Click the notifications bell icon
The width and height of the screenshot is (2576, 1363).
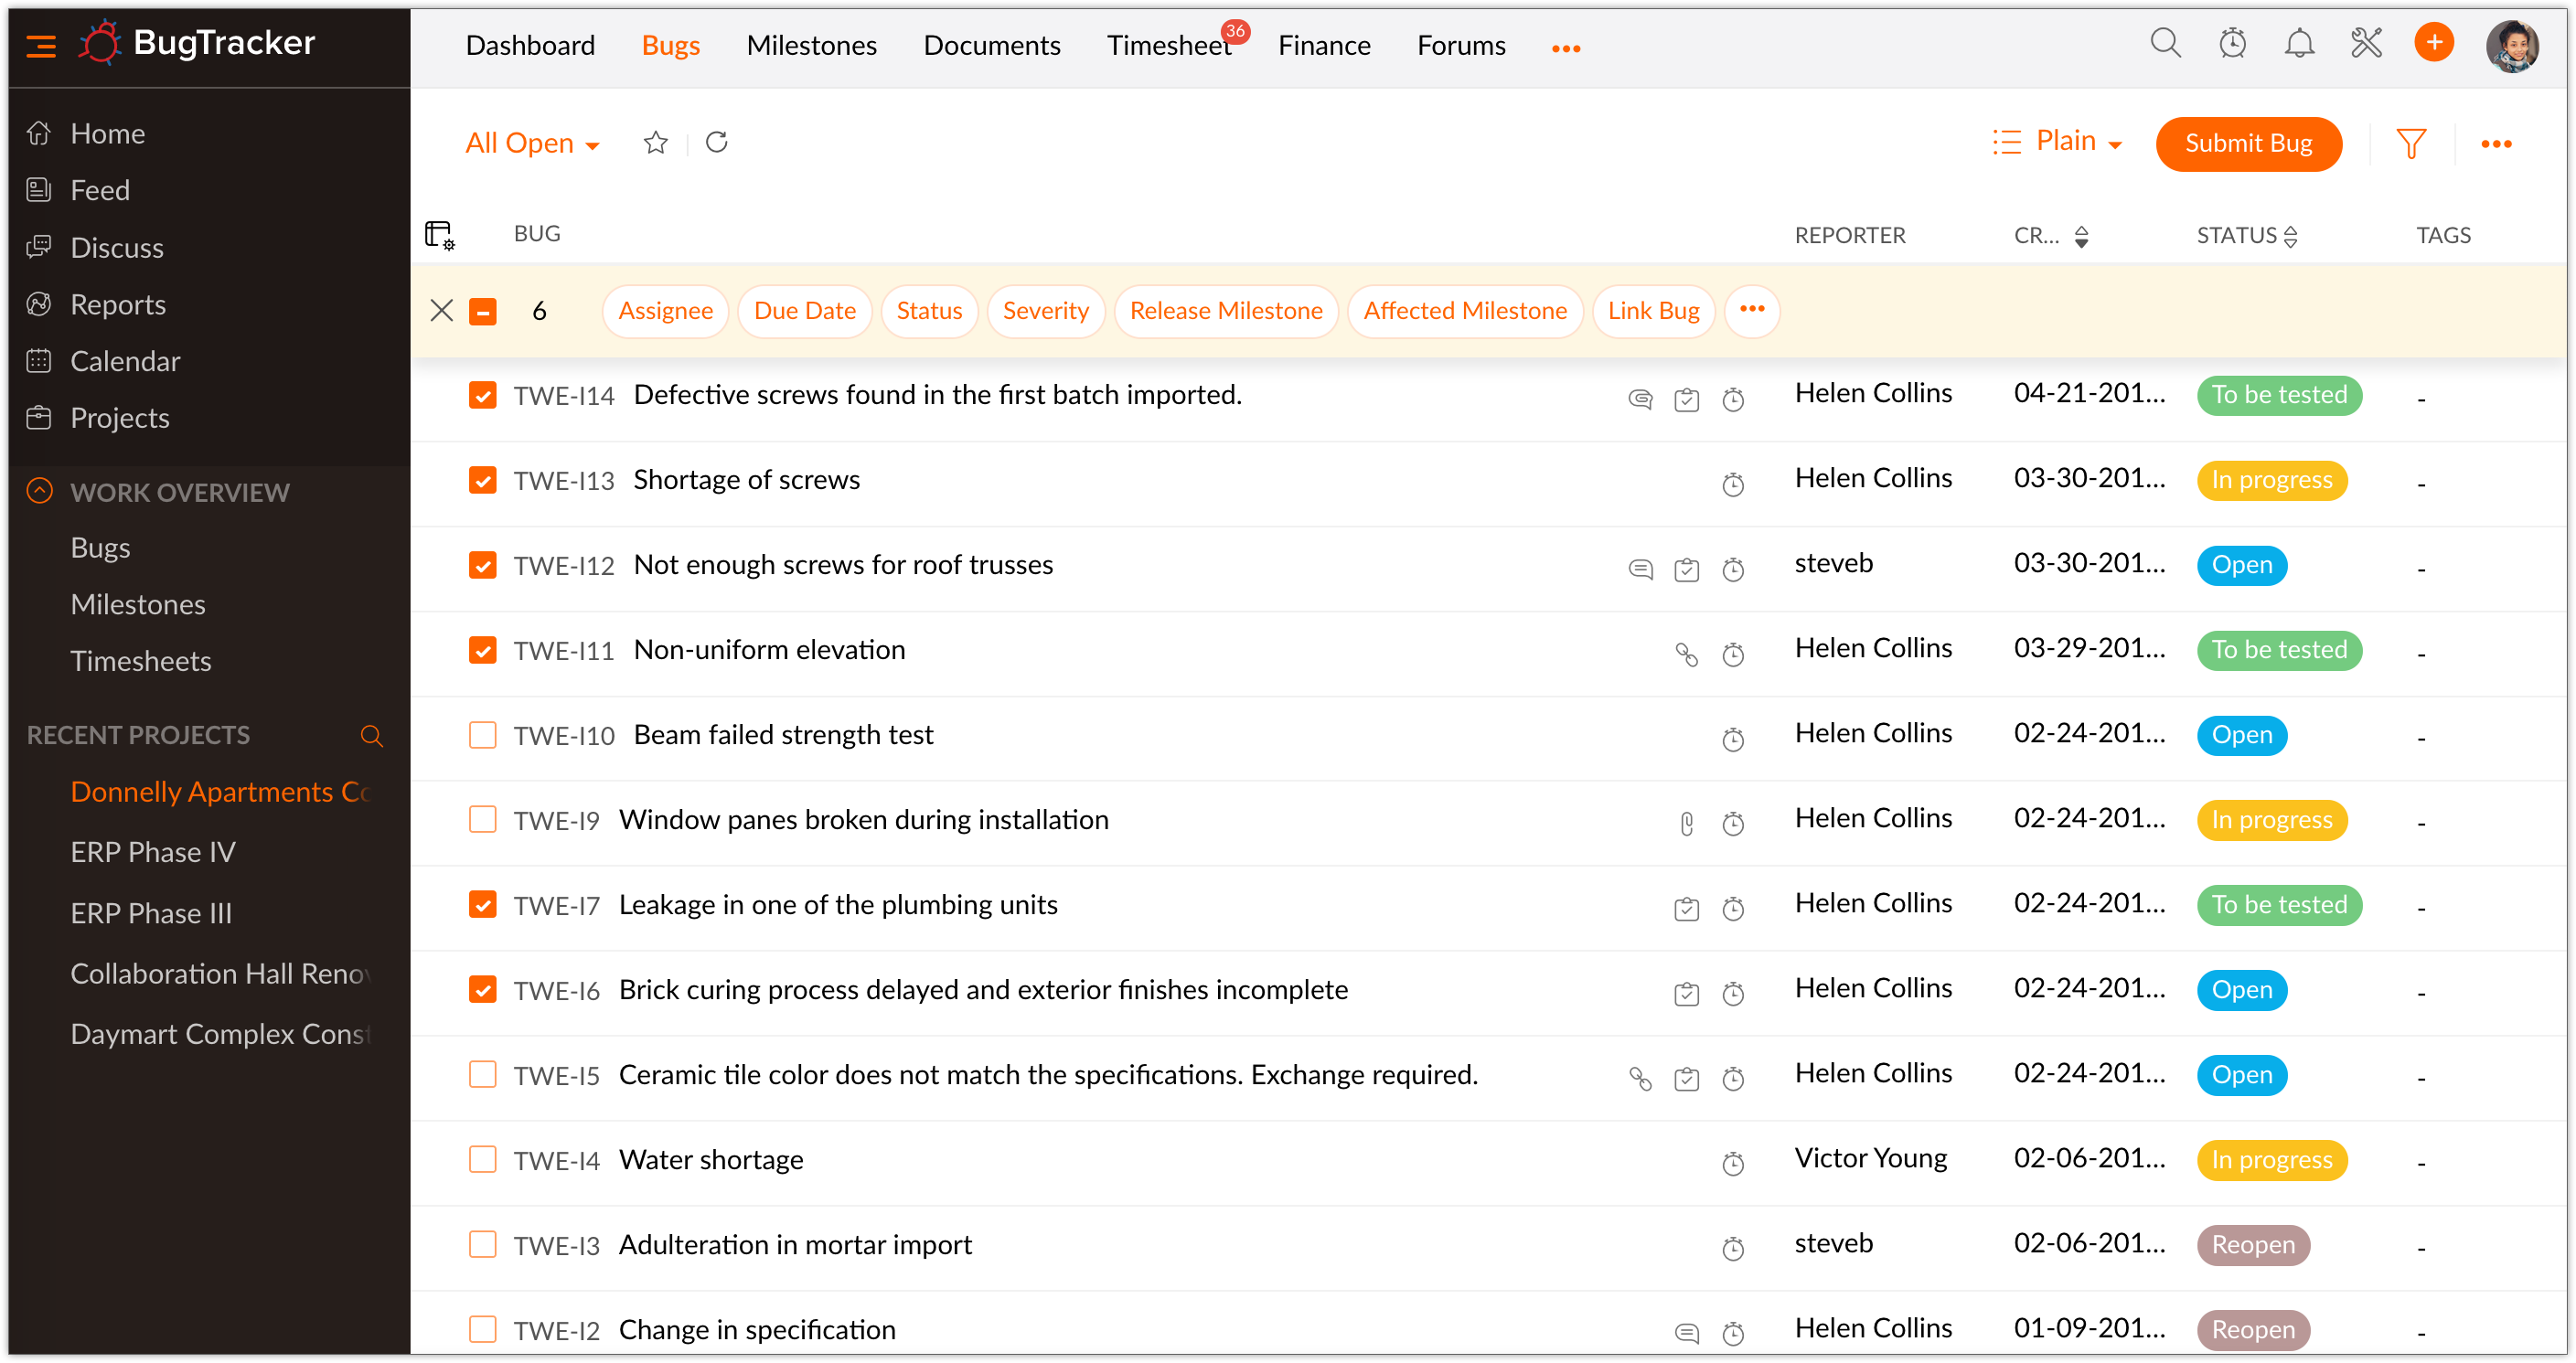click(2299, 43)
